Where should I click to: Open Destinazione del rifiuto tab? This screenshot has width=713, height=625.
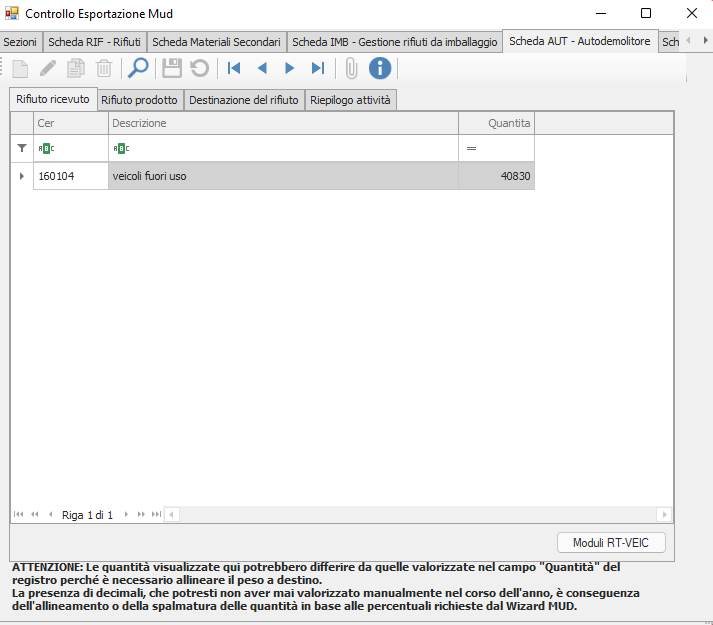[243, 100]
